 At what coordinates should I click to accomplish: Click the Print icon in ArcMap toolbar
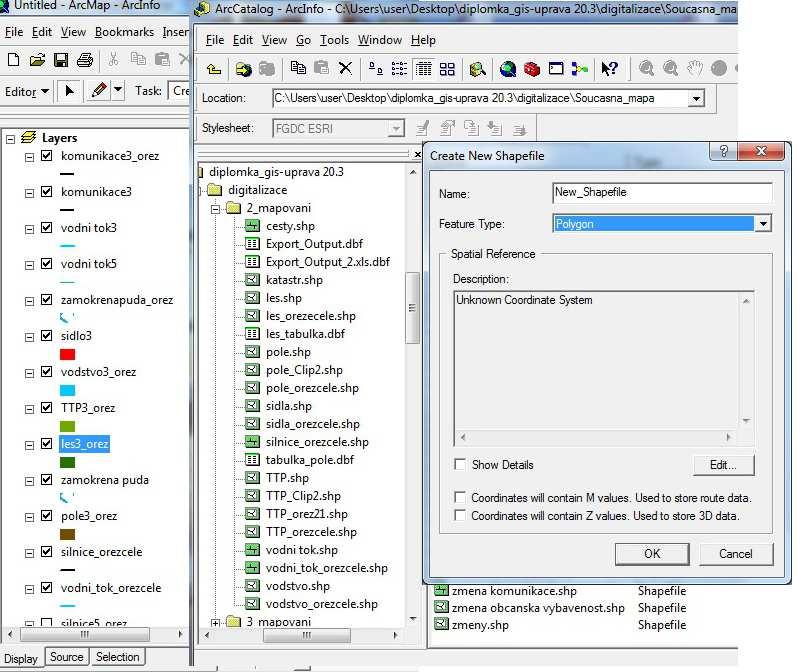point(85,60)
